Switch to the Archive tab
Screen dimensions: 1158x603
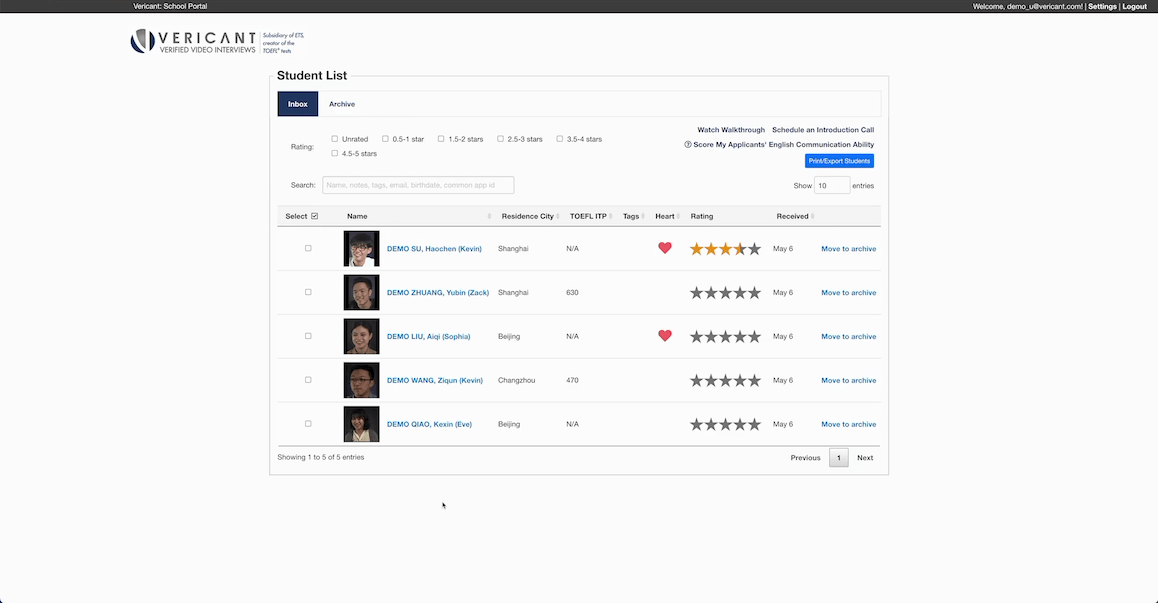point(342,104)
